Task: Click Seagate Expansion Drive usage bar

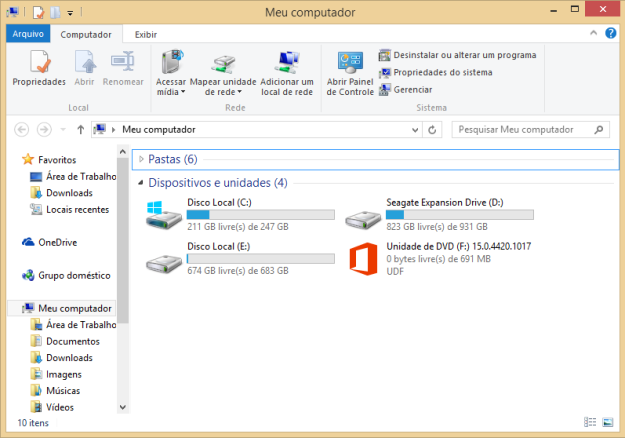Action: pos(460,215)
